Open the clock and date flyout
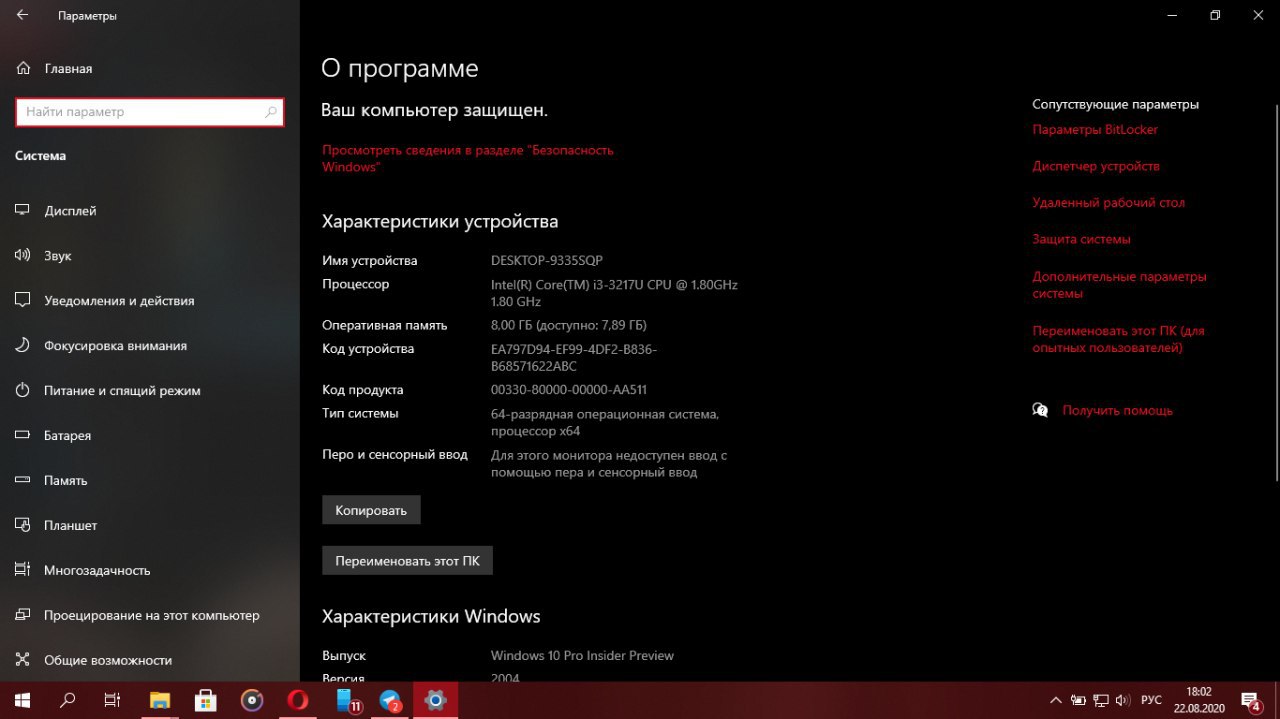 click(x=1198, y=700)
